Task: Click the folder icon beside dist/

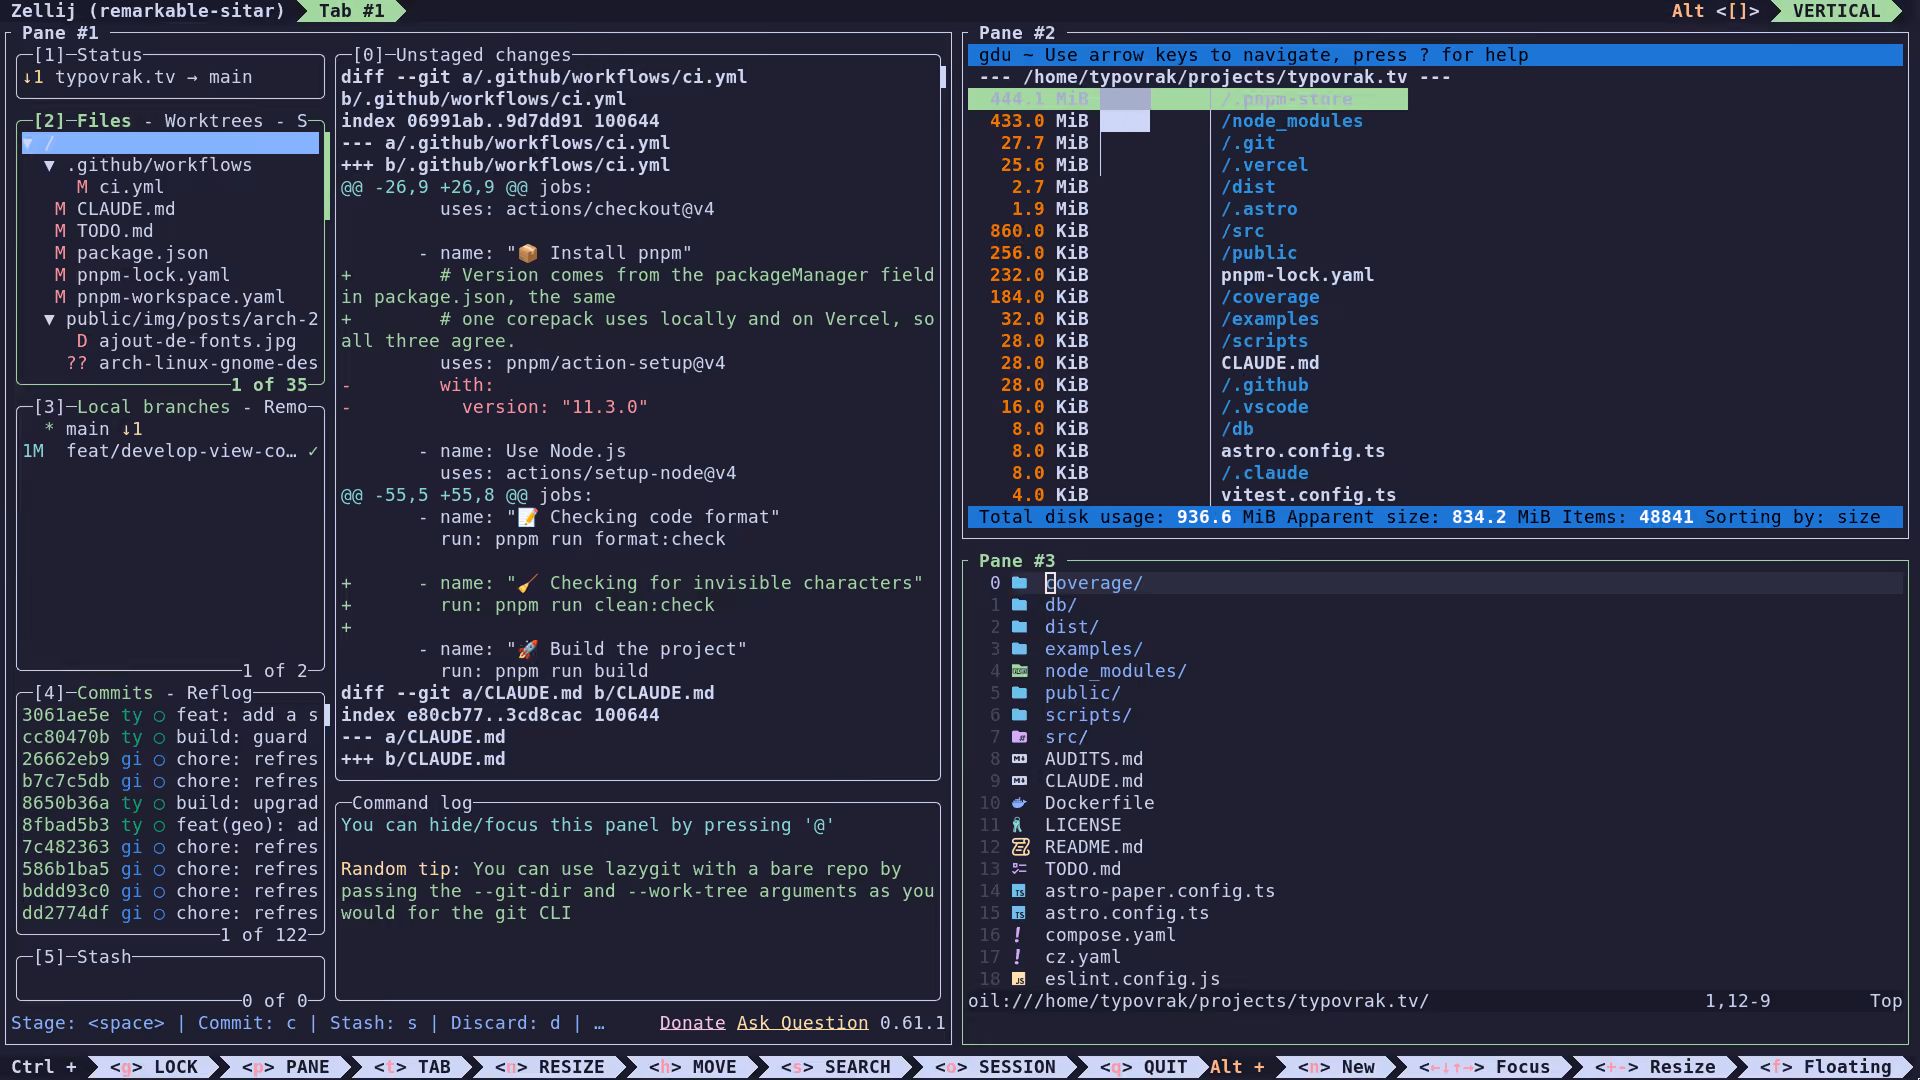Action: [x=1019, y=627]
